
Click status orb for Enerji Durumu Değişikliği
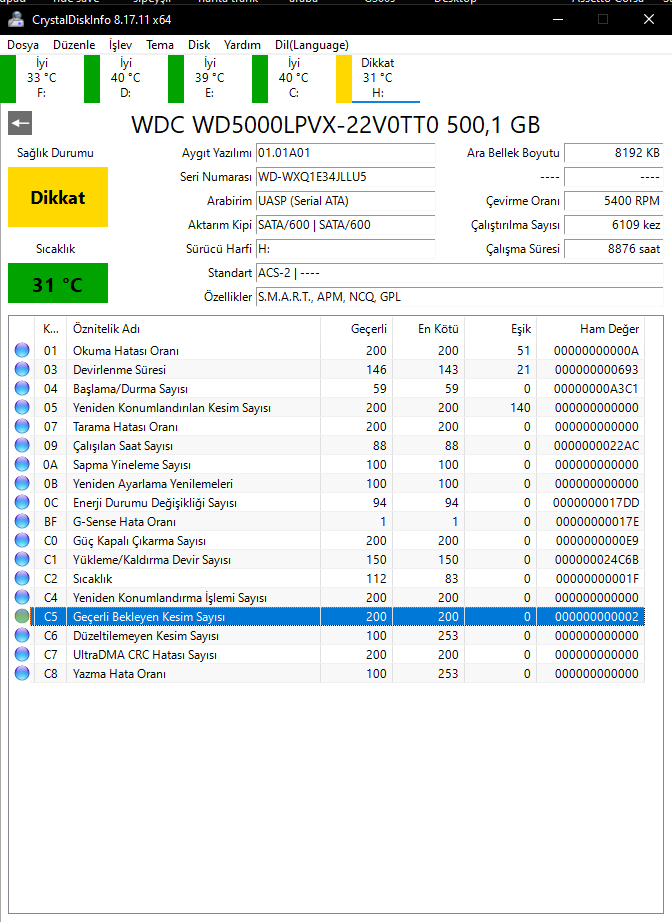(x=22, y=503)
